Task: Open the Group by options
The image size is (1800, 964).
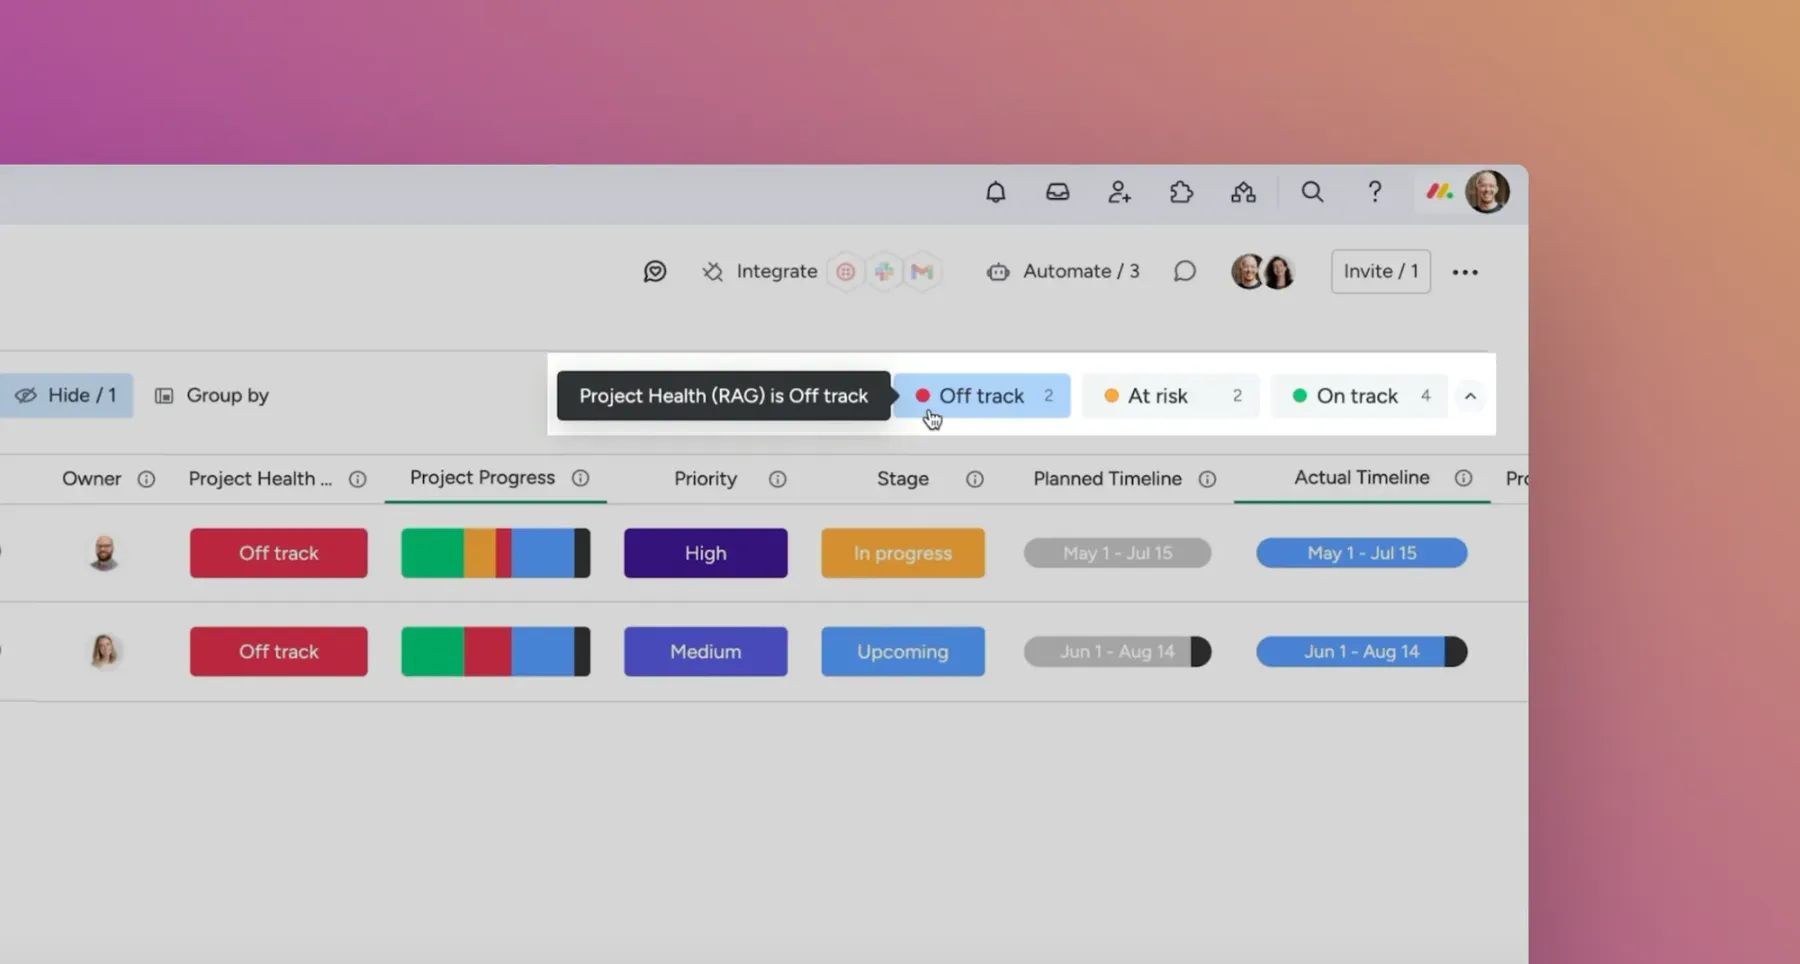Action: click(x=212, y=396)
